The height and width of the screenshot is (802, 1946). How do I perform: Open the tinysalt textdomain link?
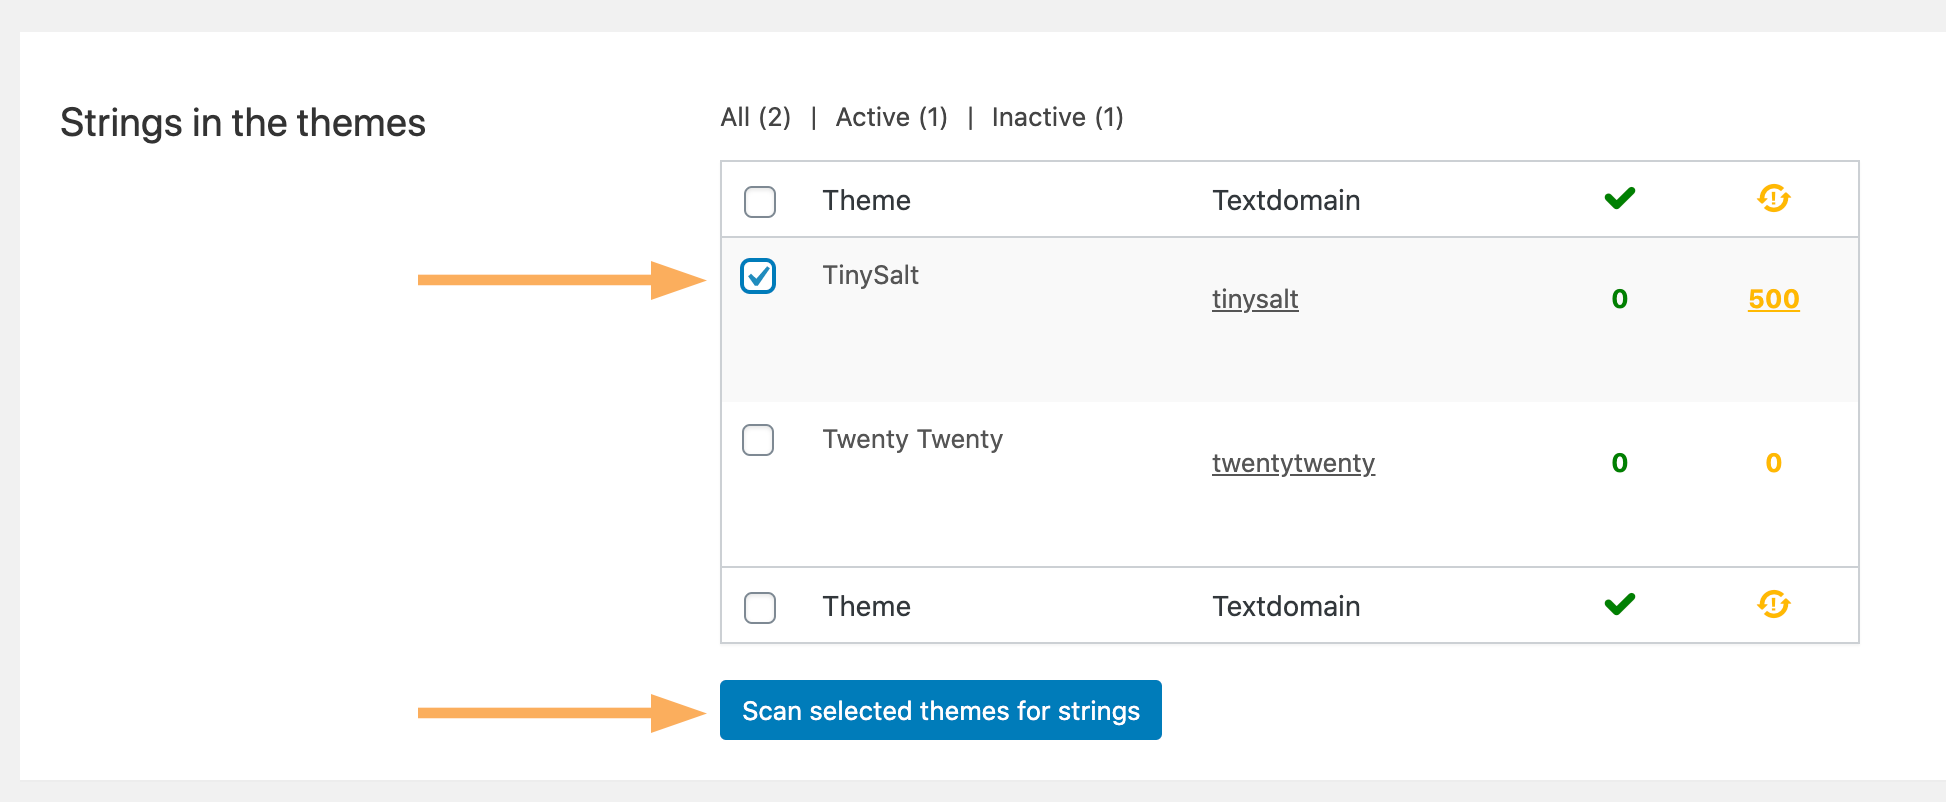[x=1254, y=299]
